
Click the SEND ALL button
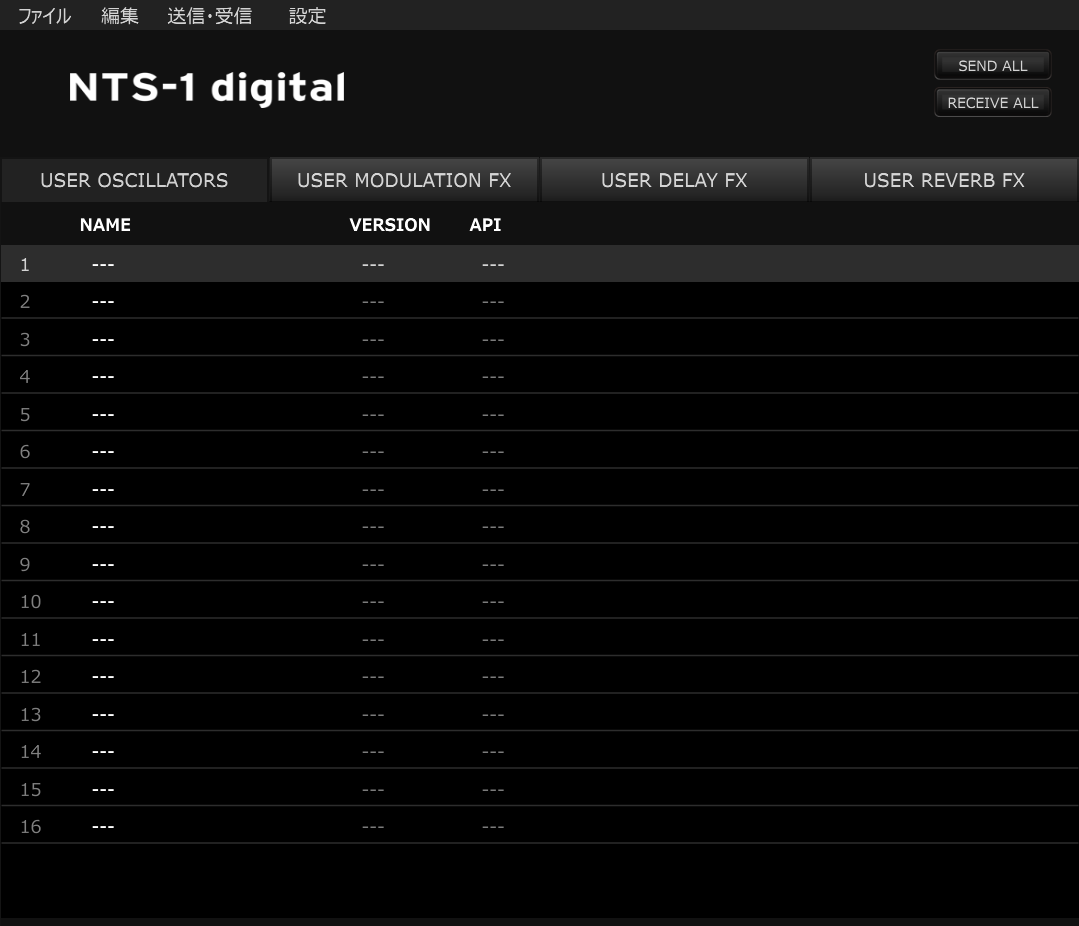point(992,65)
